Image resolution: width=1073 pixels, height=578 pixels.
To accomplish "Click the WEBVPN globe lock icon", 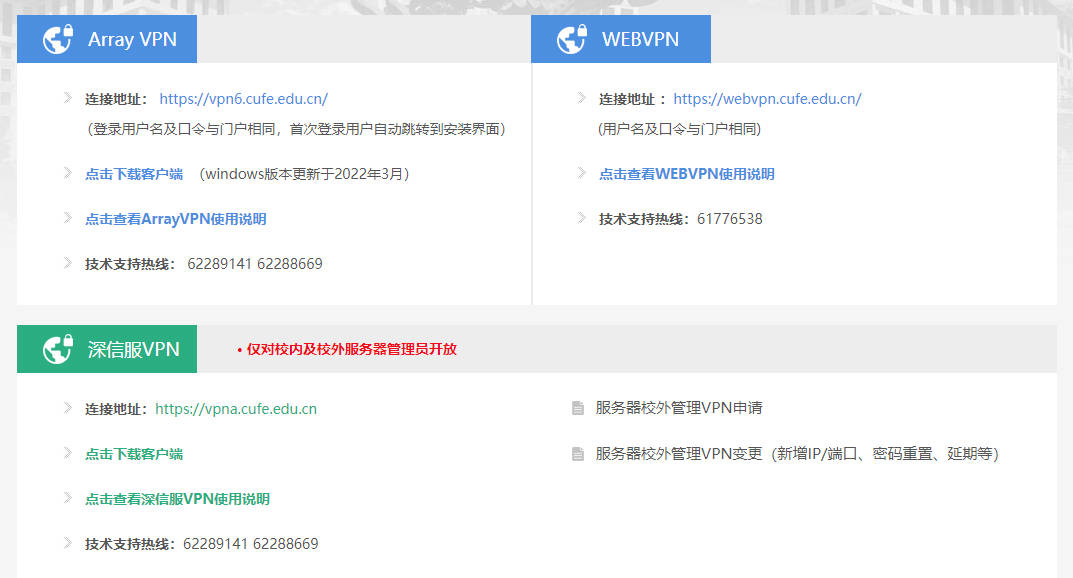I will pos(571,40).
